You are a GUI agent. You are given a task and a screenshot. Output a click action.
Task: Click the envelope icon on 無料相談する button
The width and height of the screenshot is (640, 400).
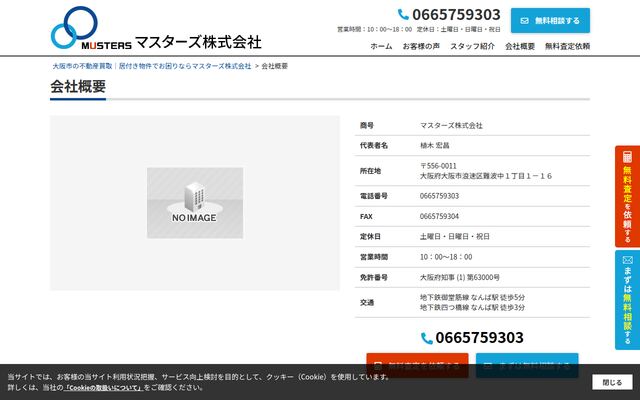(x=524, y=20)
